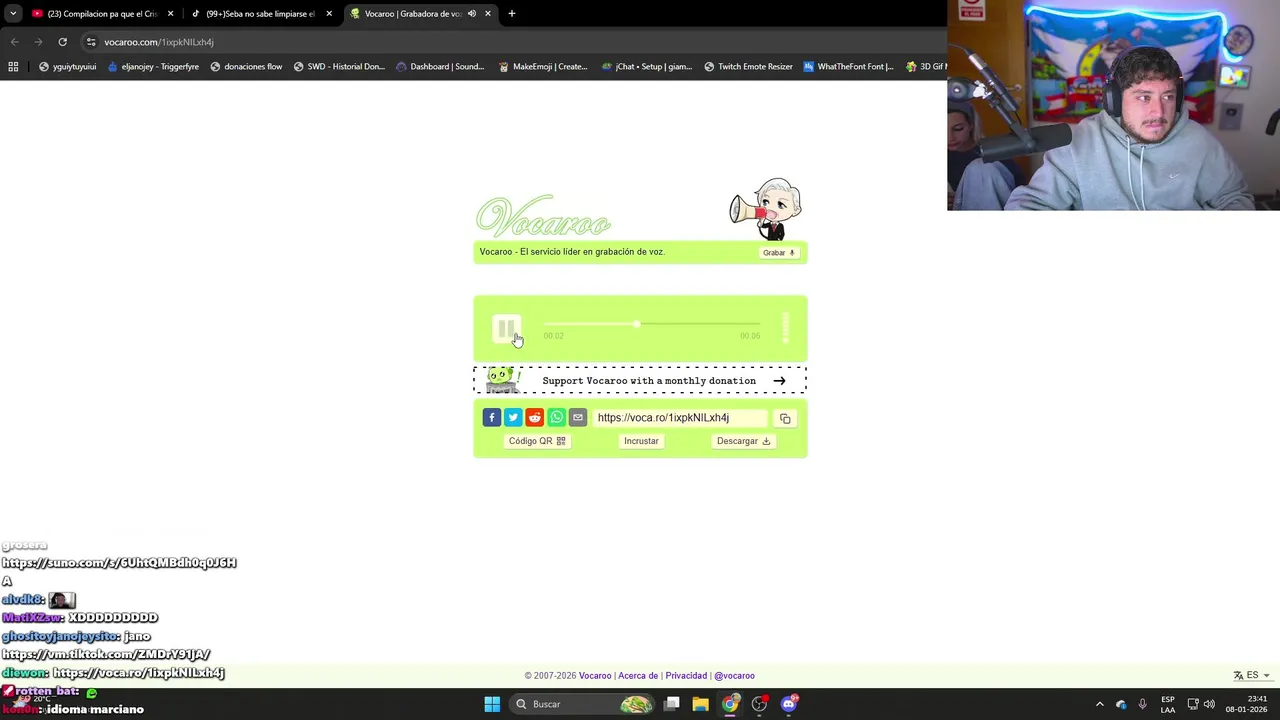Open the Código QR button

coord(537,441)
